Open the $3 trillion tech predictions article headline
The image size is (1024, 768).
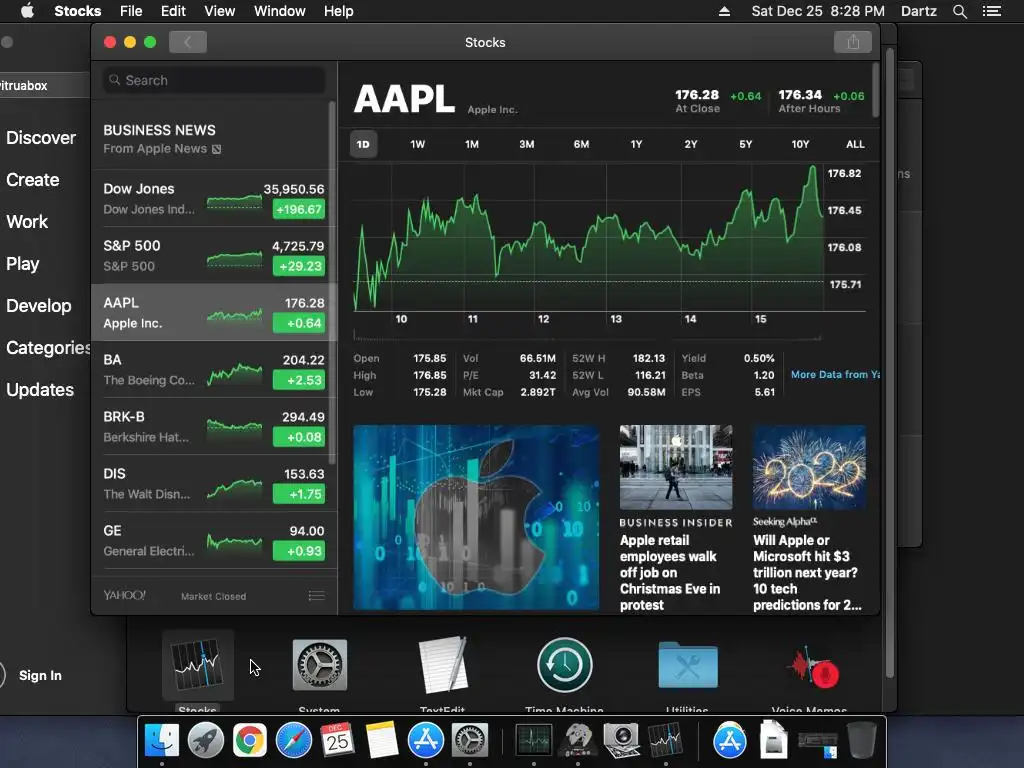807,573
